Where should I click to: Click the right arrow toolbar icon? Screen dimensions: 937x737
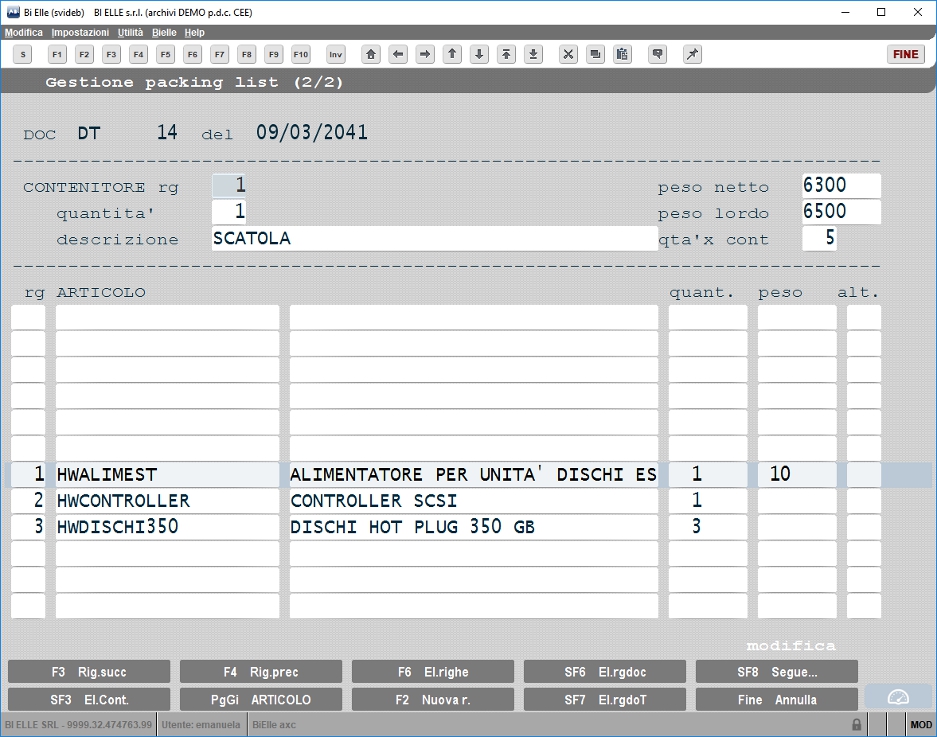425,54
